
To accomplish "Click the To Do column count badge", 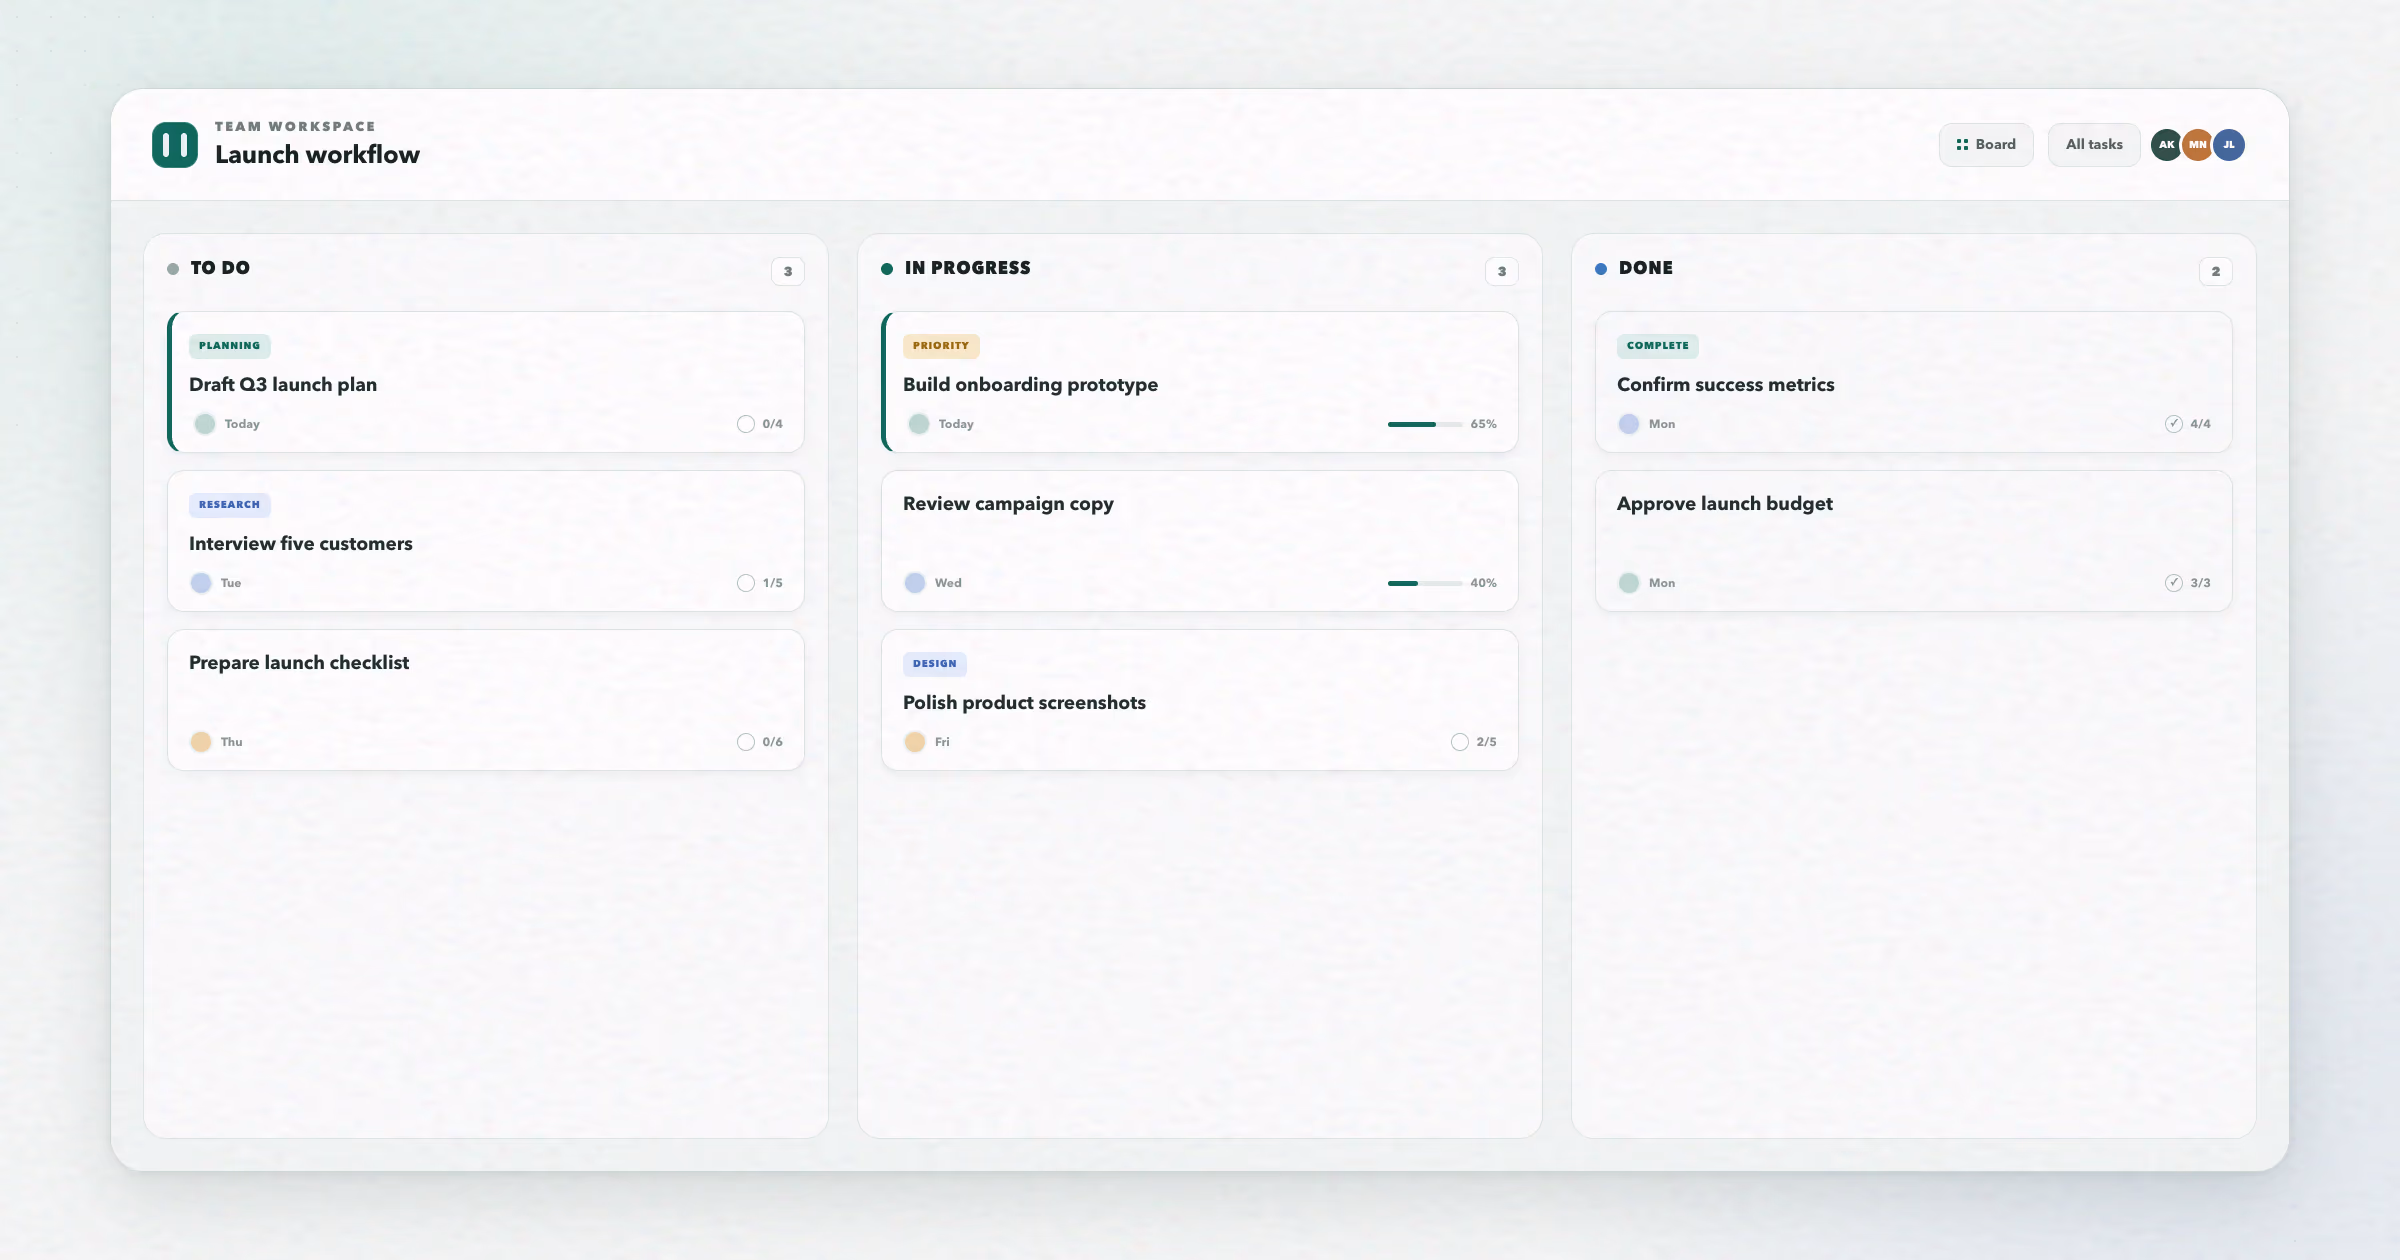I will 788,271.
